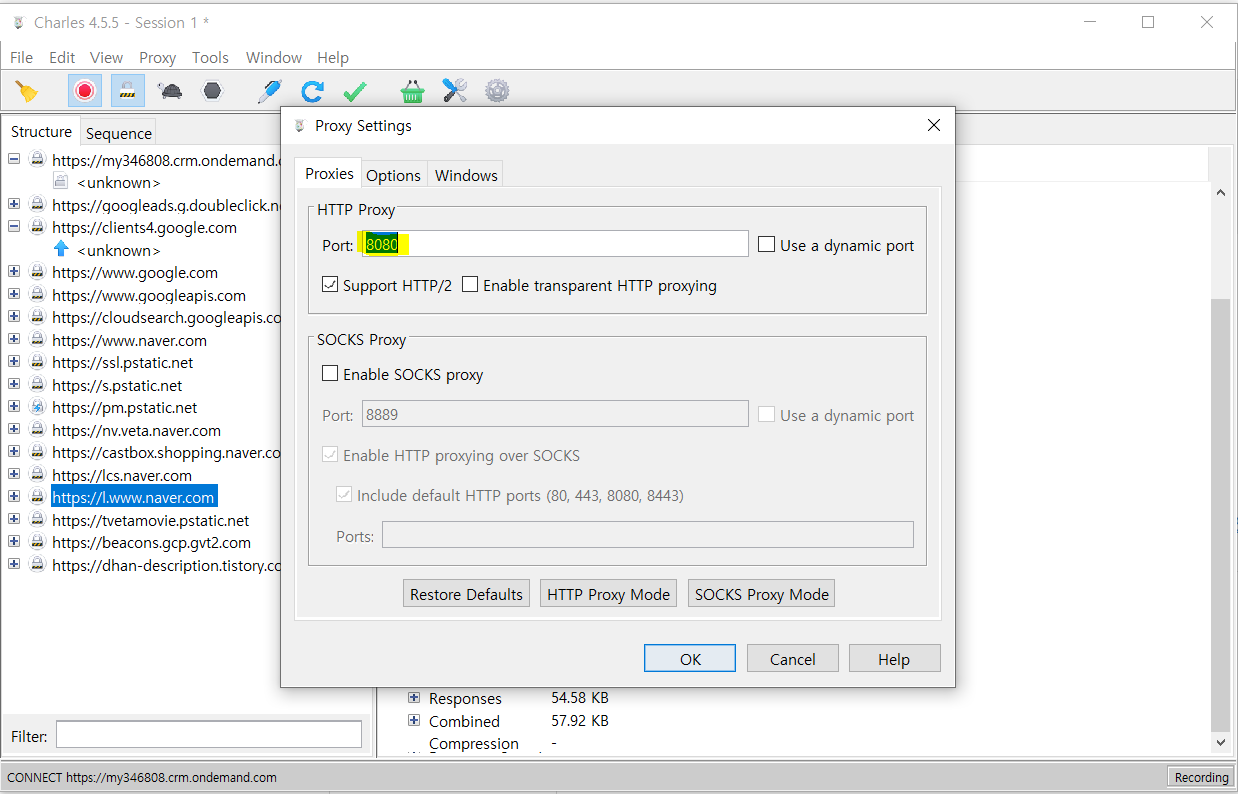
Task: Click the broom Clear Session icon
Action: point(27,91)
